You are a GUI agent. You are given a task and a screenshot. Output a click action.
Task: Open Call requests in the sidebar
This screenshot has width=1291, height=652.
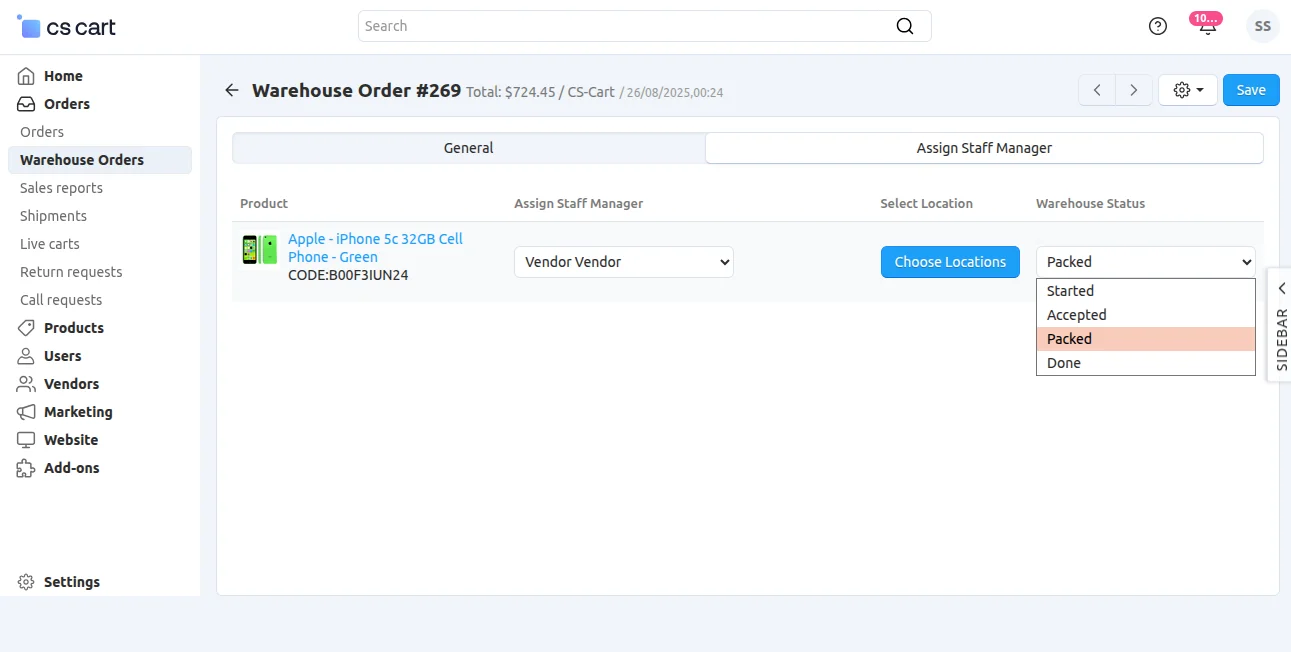[x=61, y=300]
